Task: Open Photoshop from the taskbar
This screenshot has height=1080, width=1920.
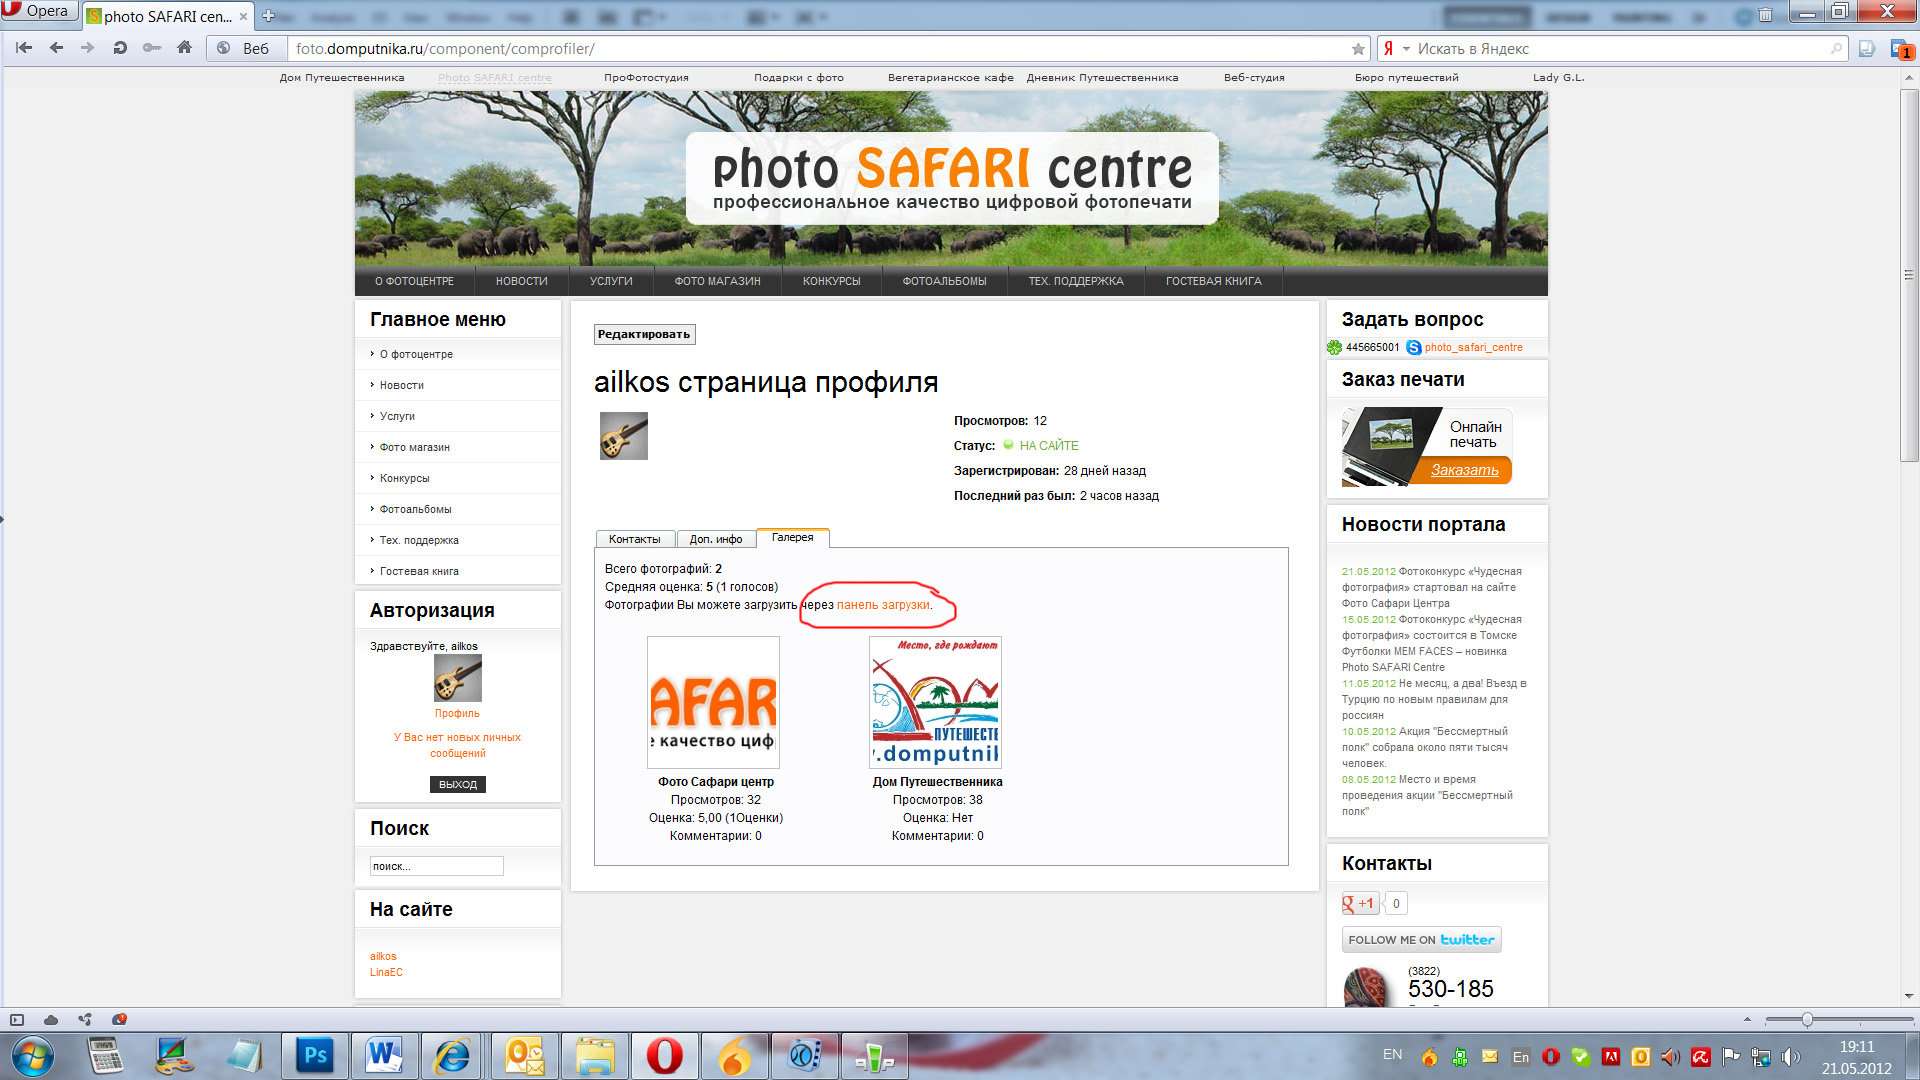Action: point(315,1056)
